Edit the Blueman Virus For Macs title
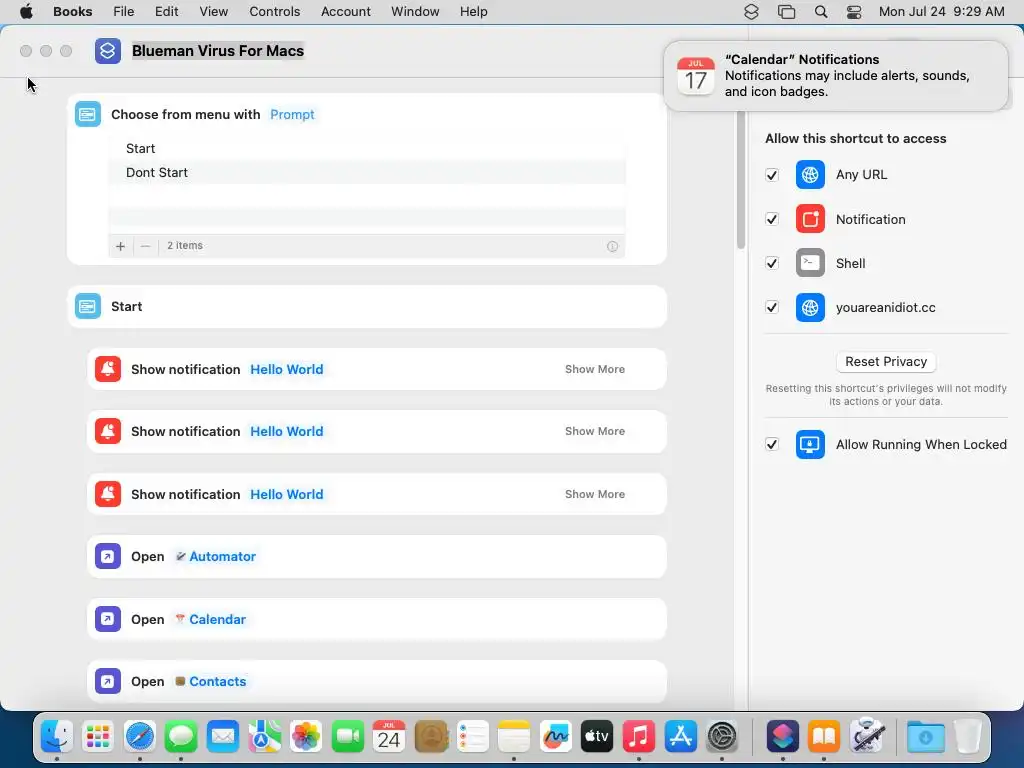The image size is (1024, 768). tap(218, 51)
